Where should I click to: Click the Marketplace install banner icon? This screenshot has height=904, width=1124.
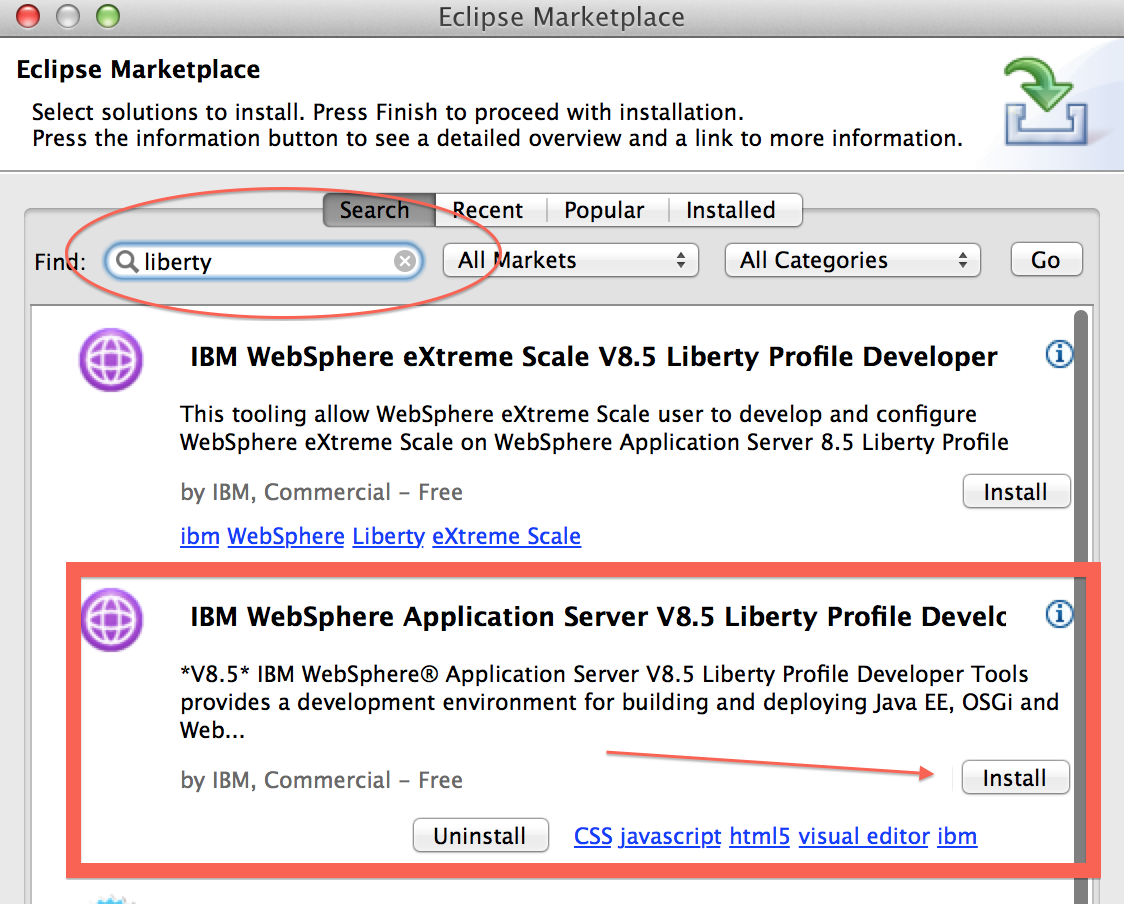coord(1046,102)
